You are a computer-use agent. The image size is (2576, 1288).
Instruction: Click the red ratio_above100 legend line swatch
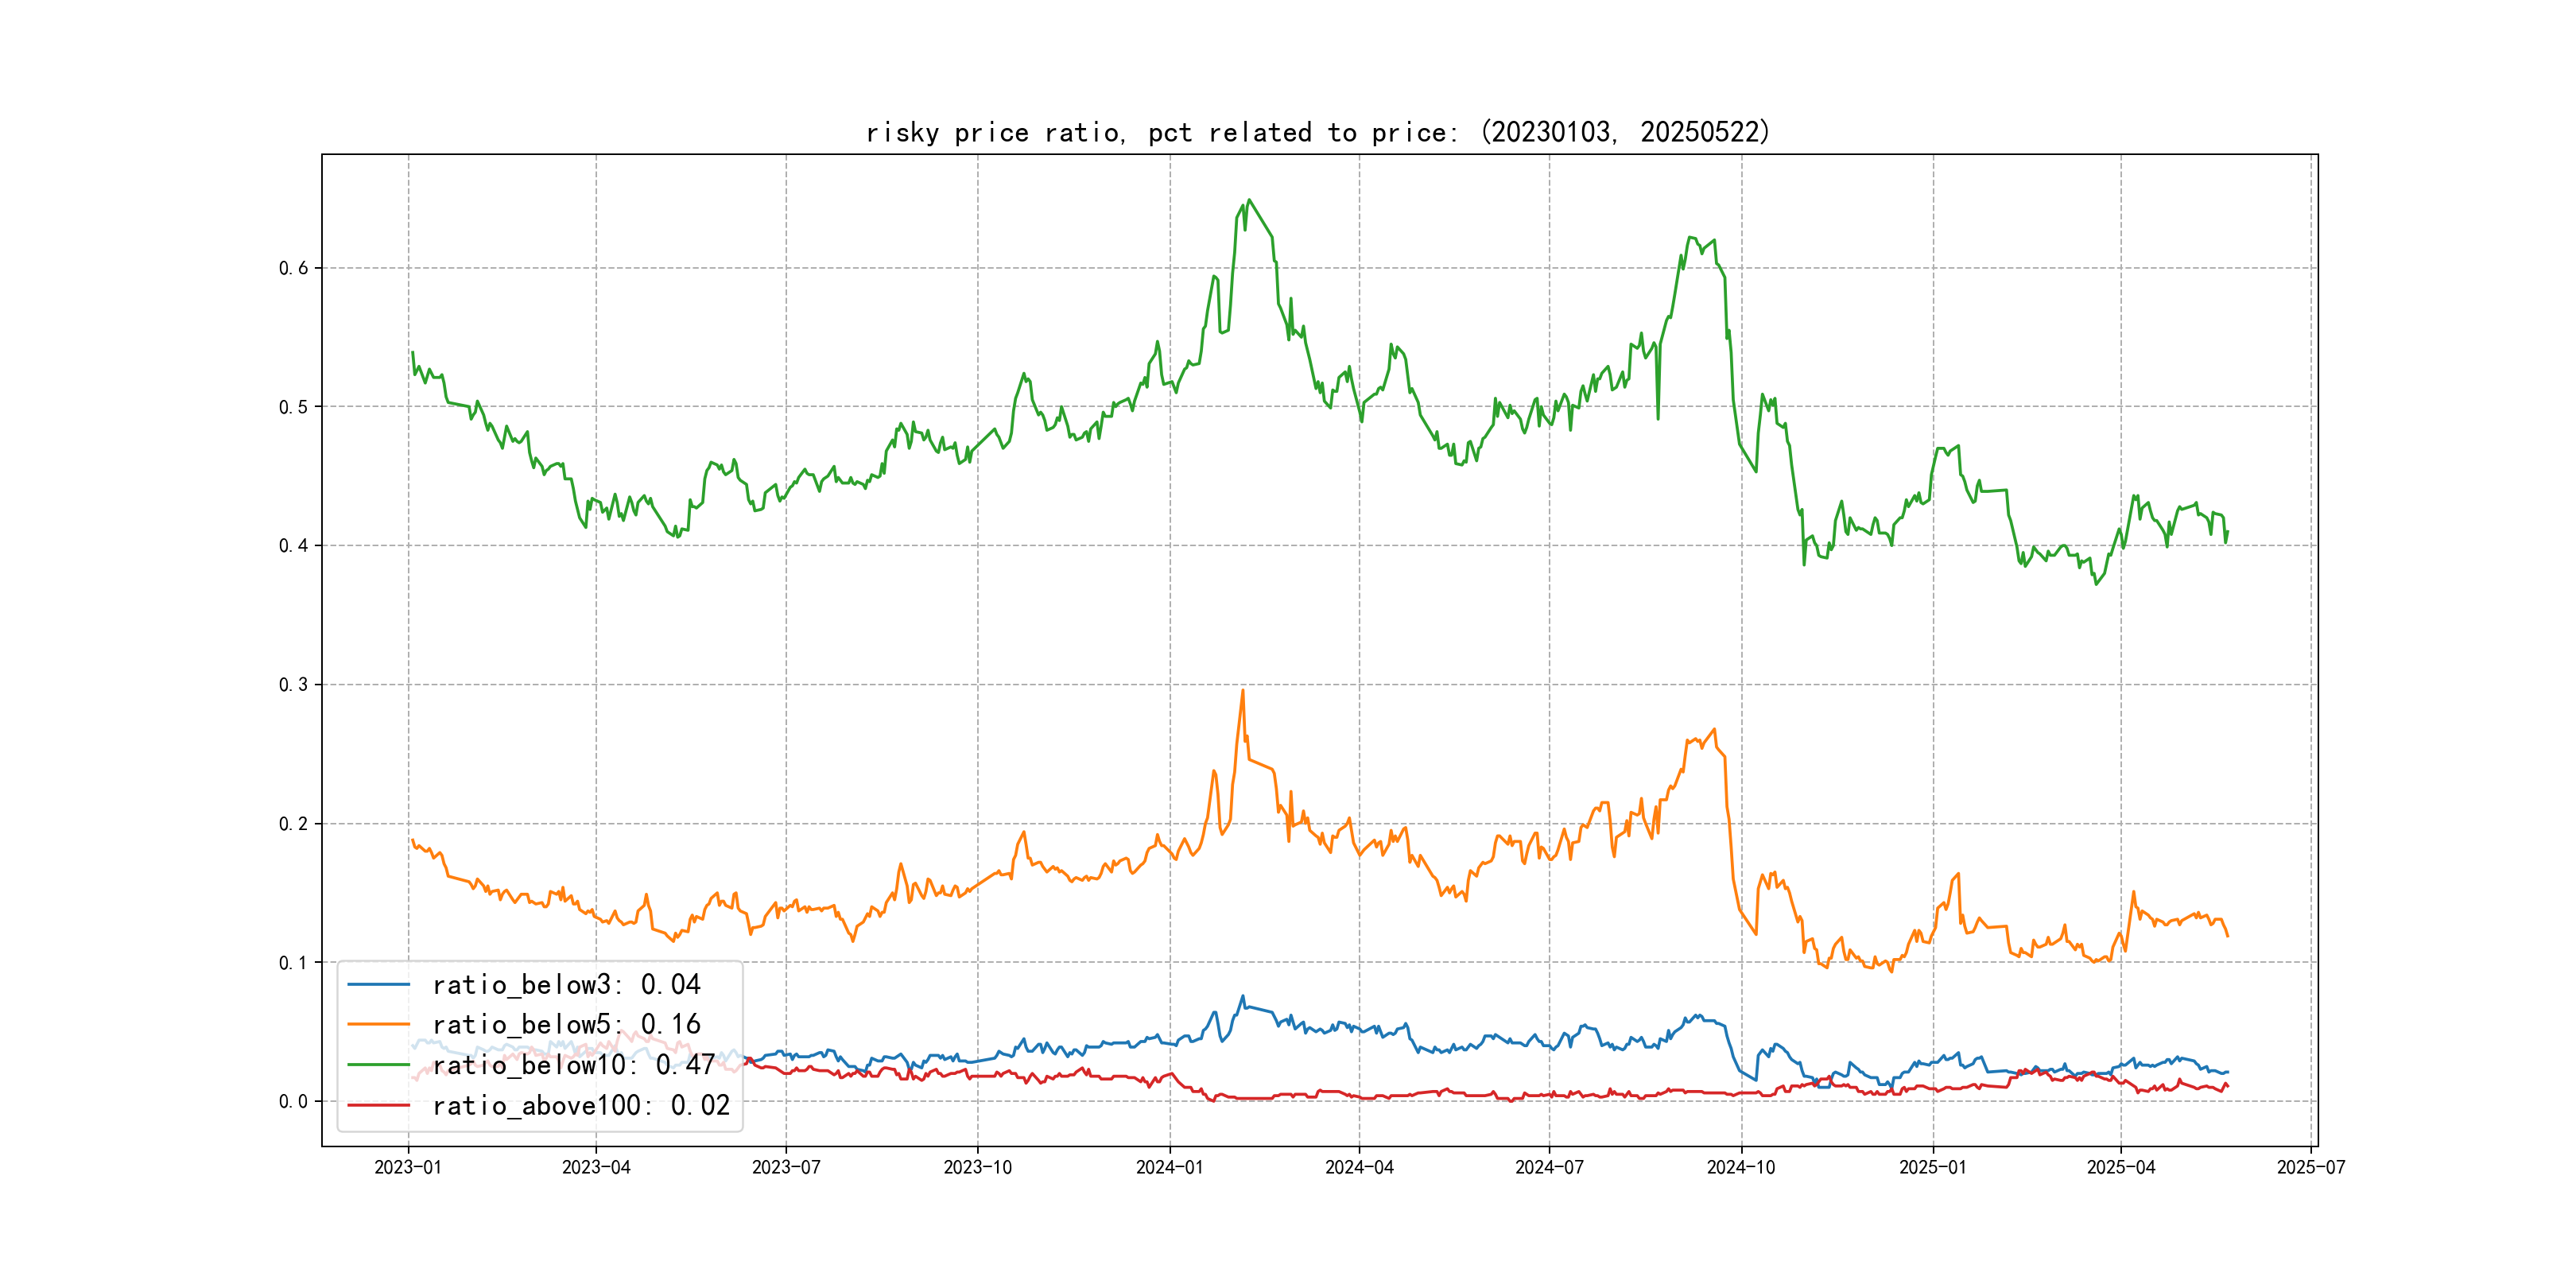pyautogui.click(x=378, y=1106)
